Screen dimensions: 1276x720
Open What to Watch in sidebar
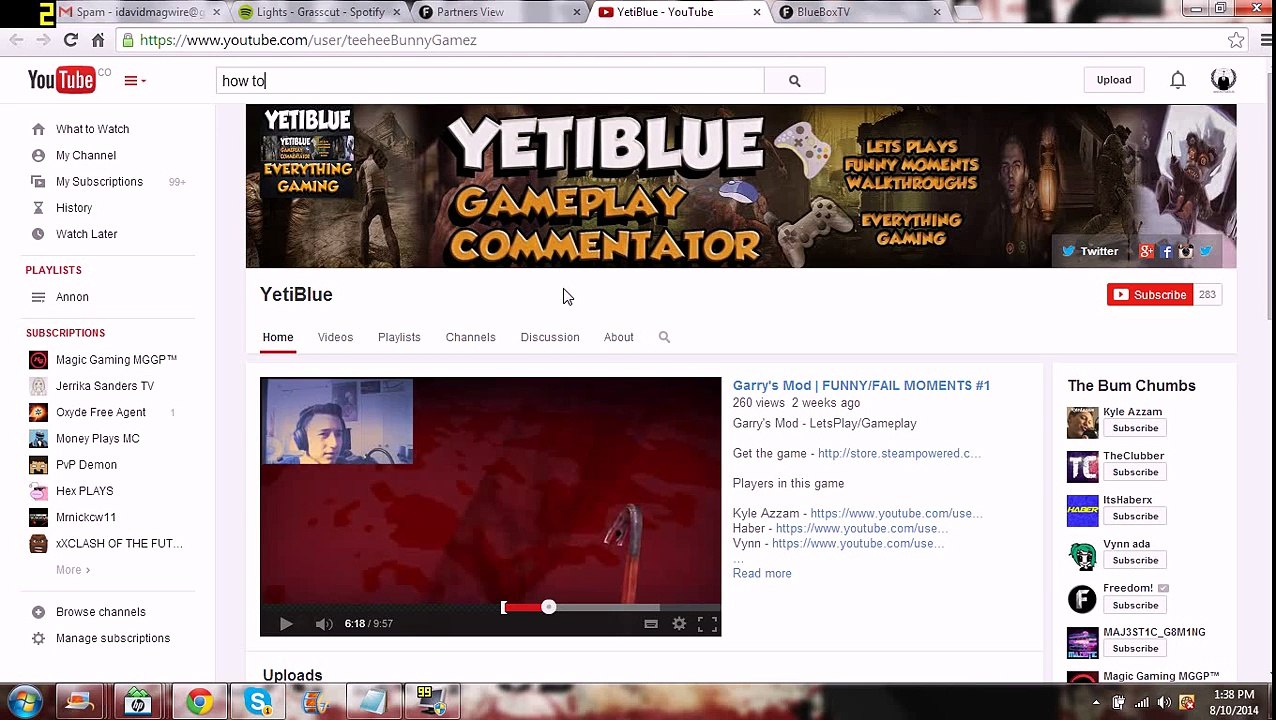(x=92, y=129)
